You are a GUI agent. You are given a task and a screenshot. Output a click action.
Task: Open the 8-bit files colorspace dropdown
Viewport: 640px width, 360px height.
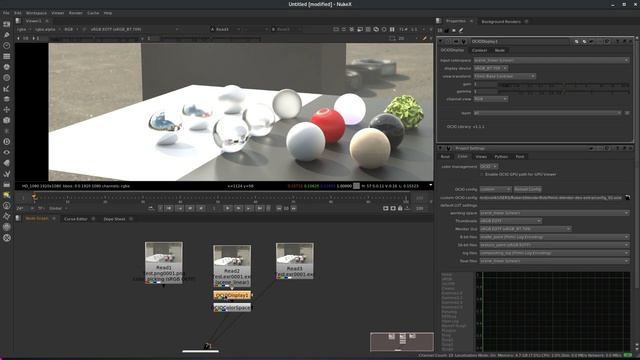tap(554, 237)
